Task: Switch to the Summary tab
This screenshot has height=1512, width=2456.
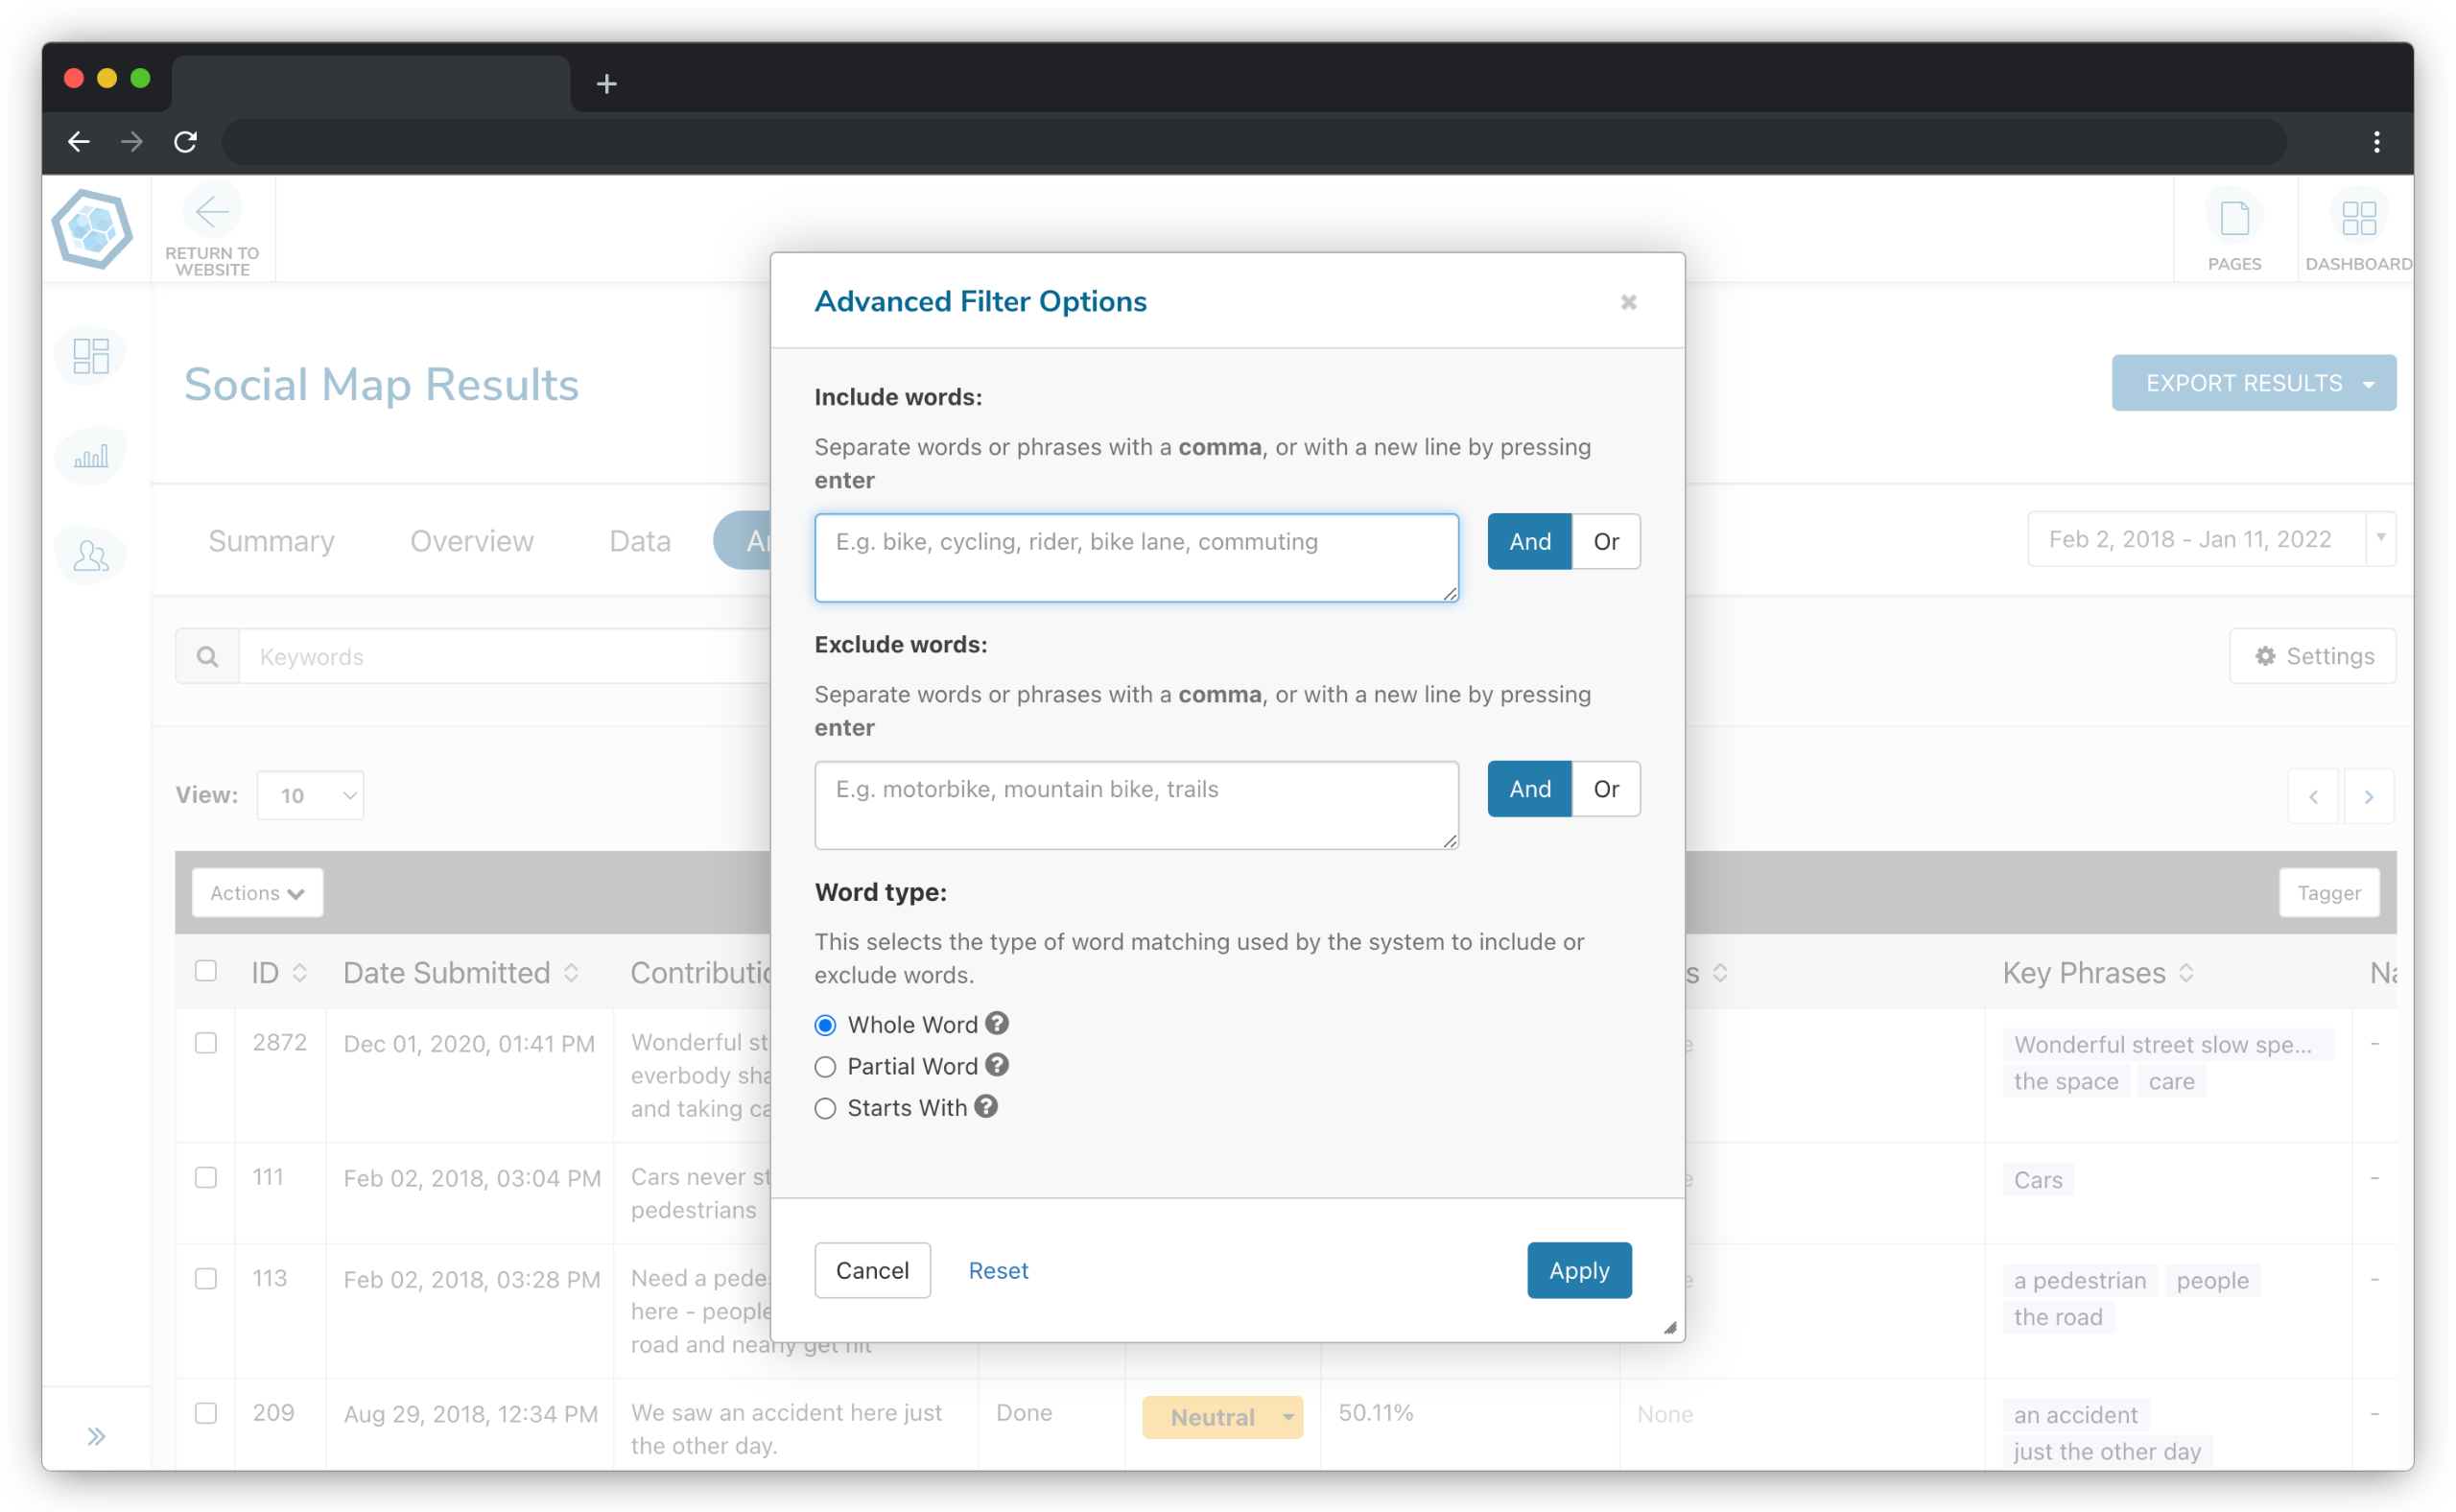Action: tap(273, 540)
